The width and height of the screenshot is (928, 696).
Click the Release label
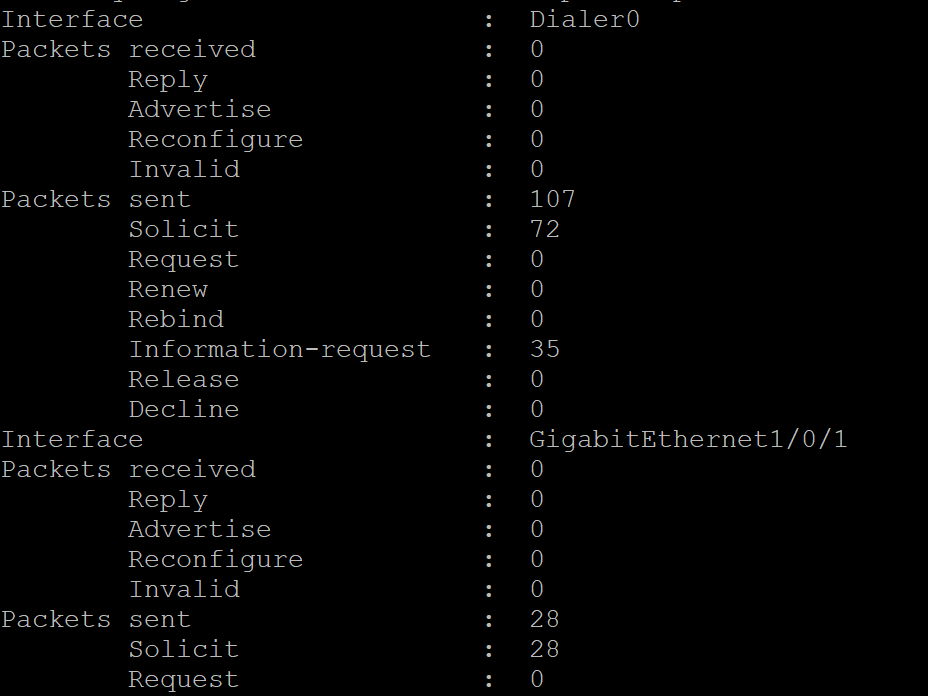point(183,379)
